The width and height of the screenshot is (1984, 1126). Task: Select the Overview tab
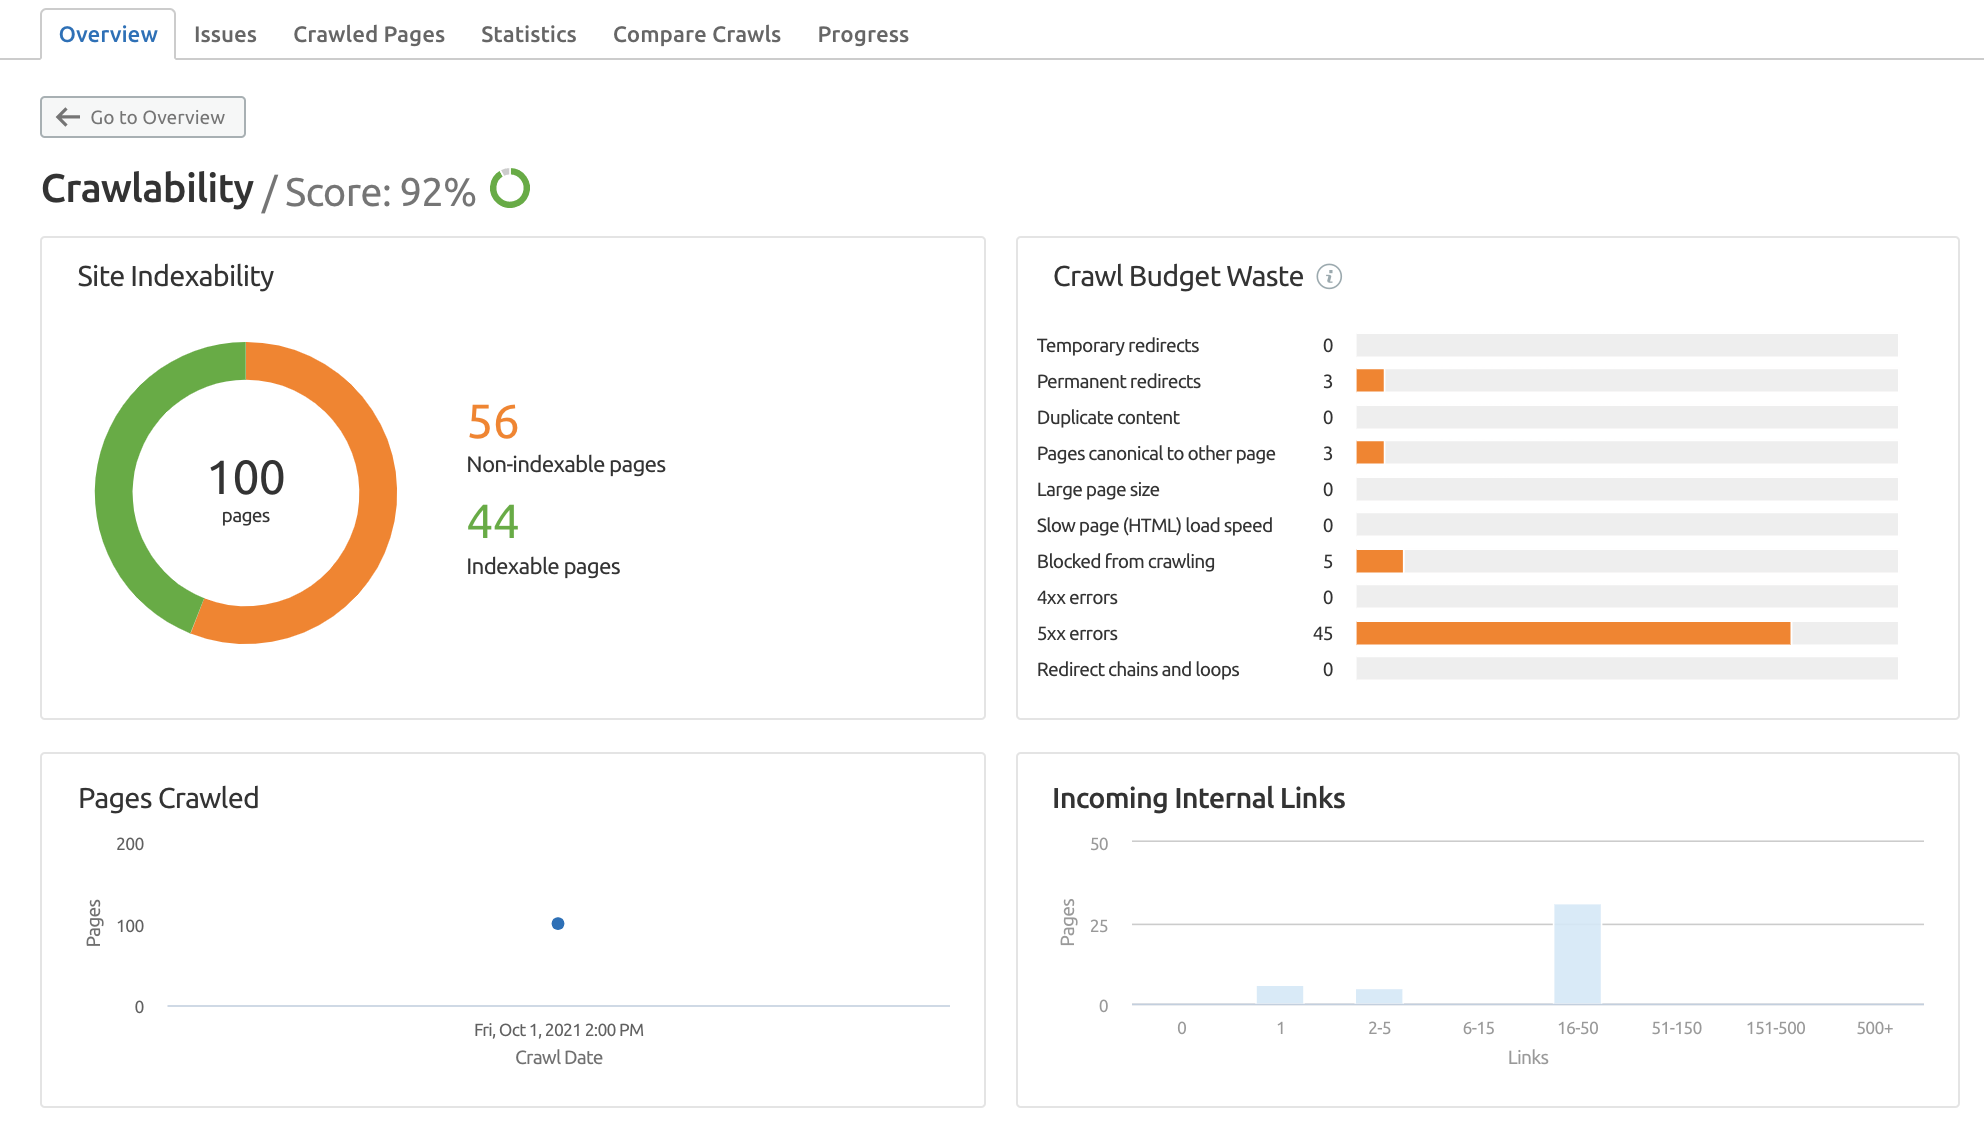(109, 34)
